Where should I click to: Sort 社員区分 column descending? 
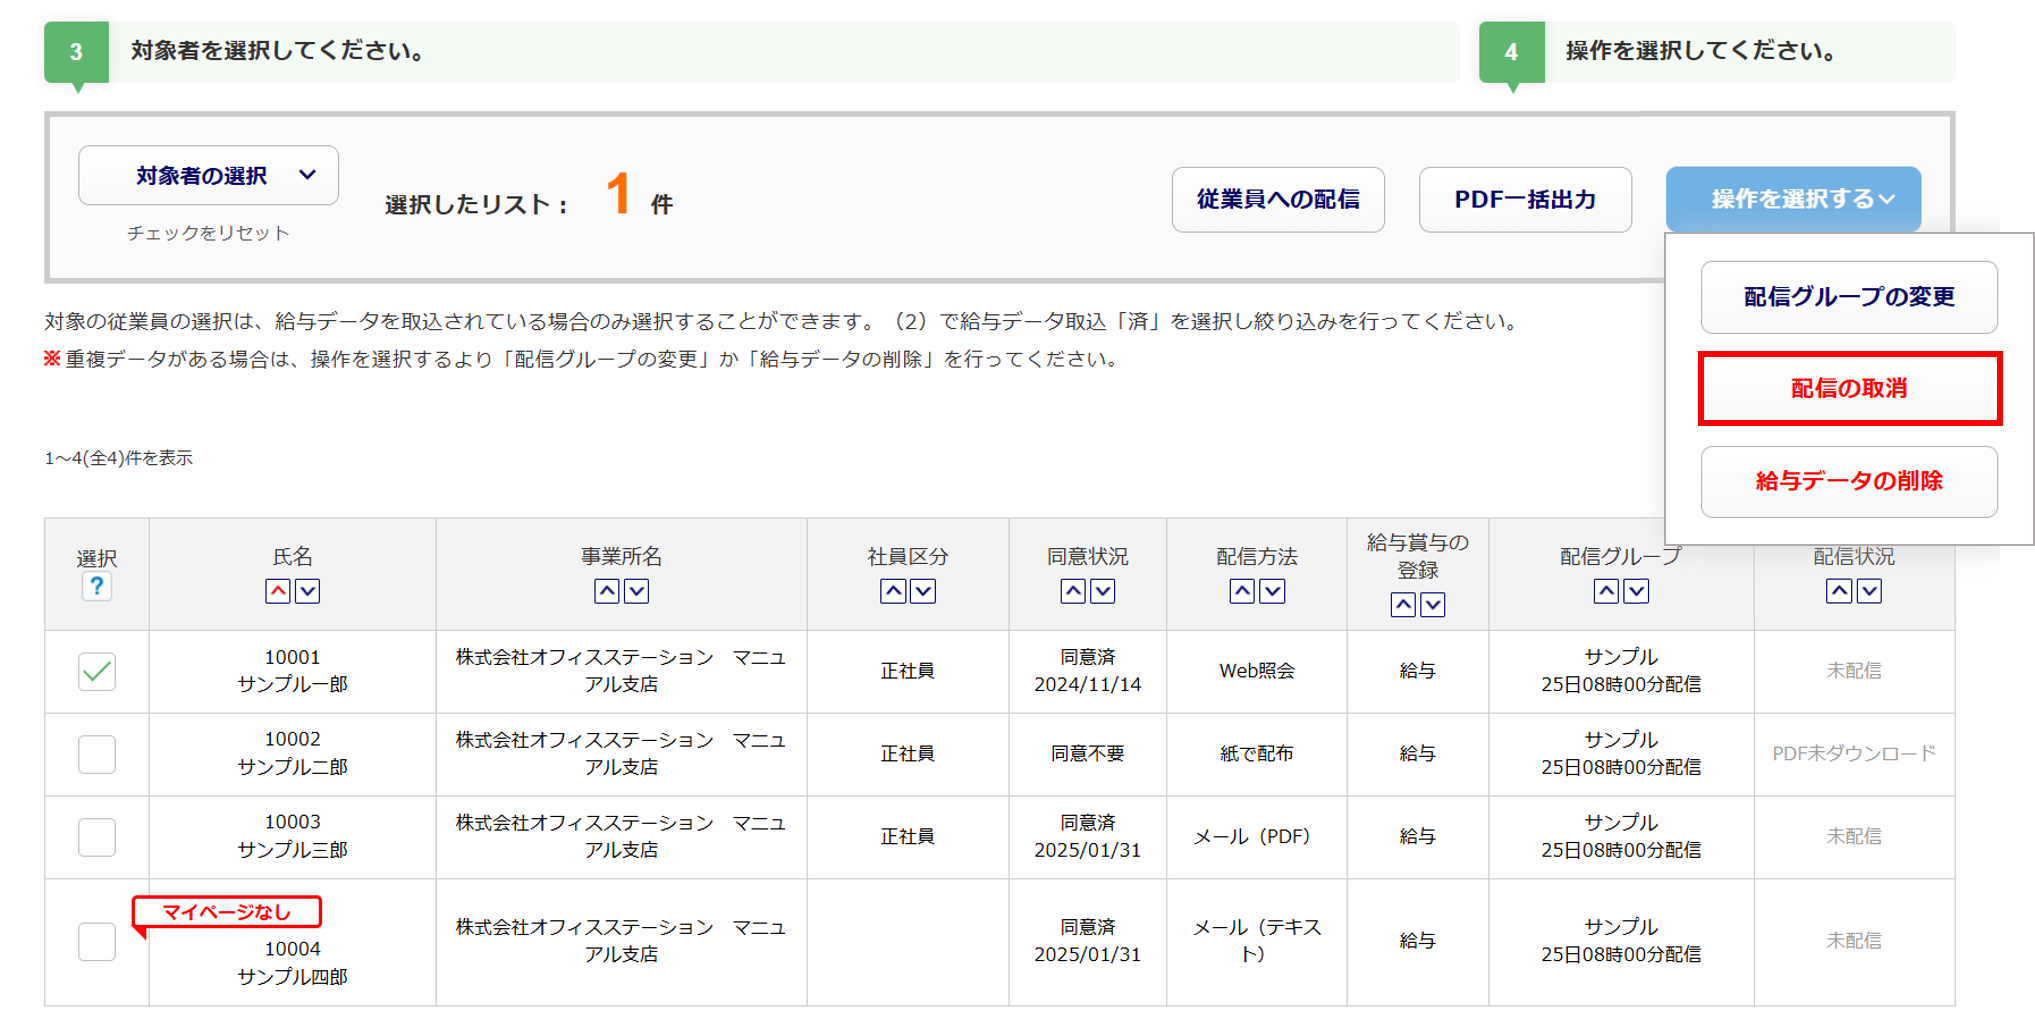point(923,591)
